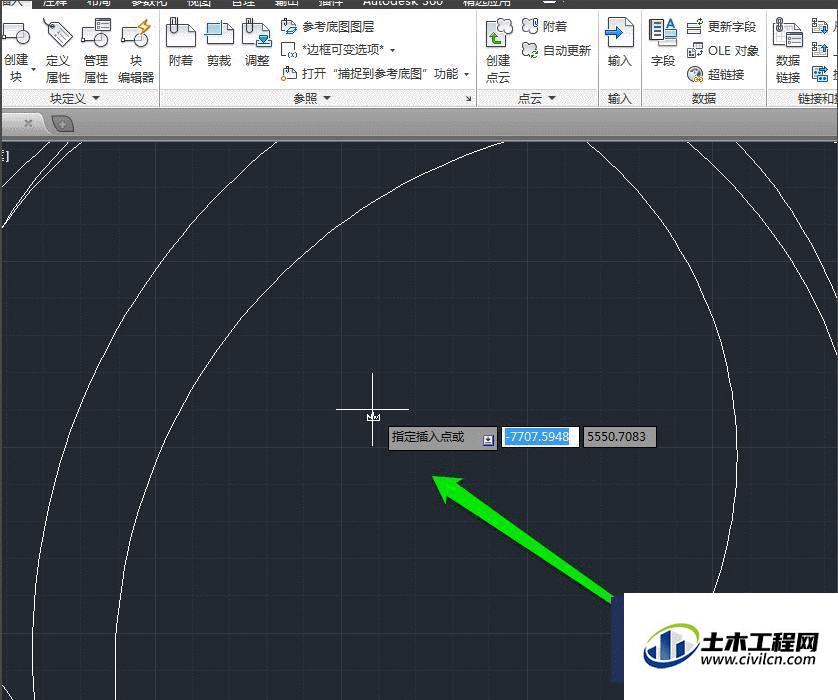Click the X coordinate field -7707.5948
Image resolution: width=838 pixels, height=700 pixels.
(x=540, y=437)
